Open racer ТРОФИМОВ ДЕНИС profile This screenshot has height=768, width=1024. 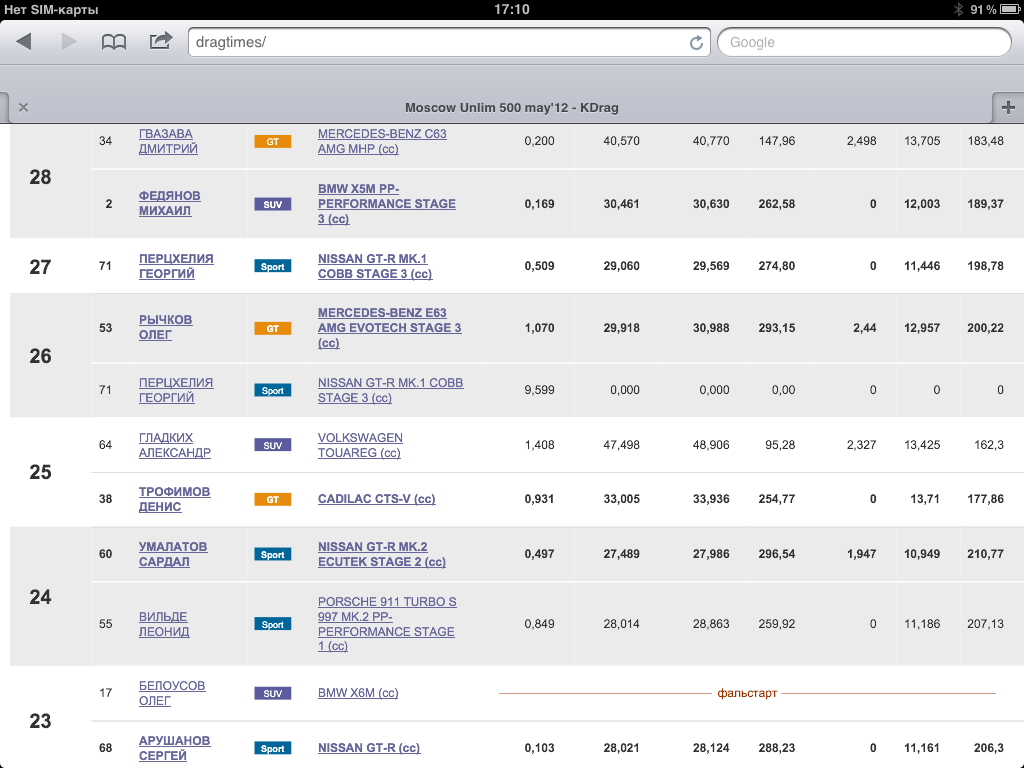pos(174,499)
